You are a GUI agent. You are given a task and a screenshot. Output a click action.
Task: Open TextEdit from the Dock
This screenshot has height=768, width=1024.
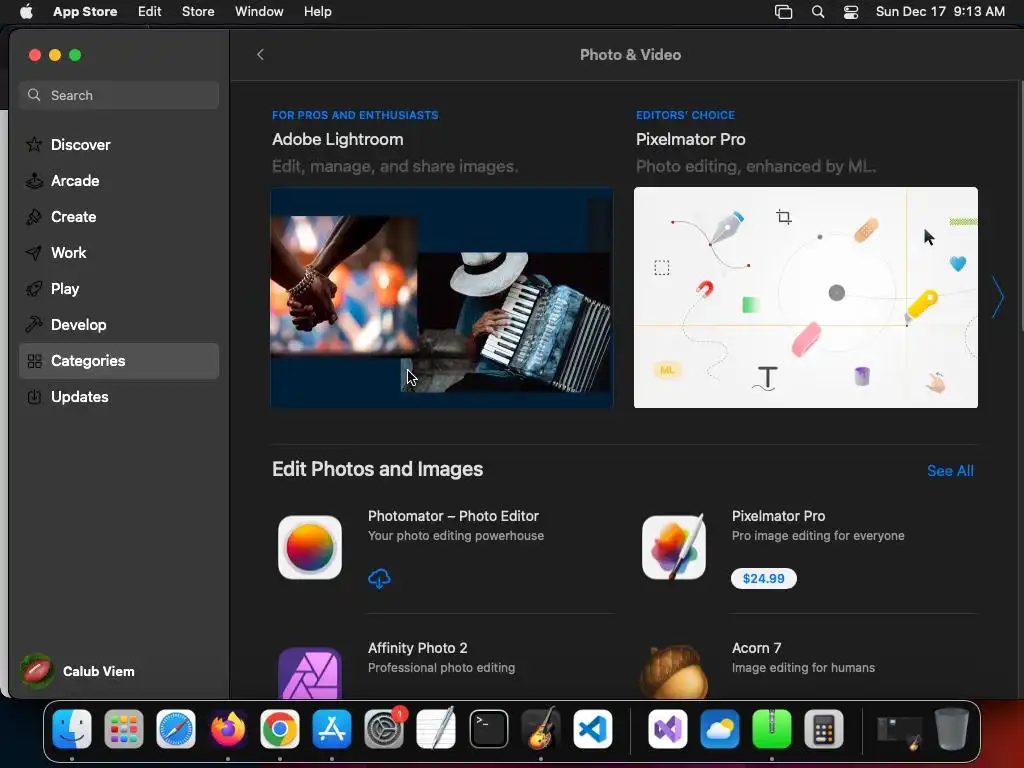click(436, 728)
